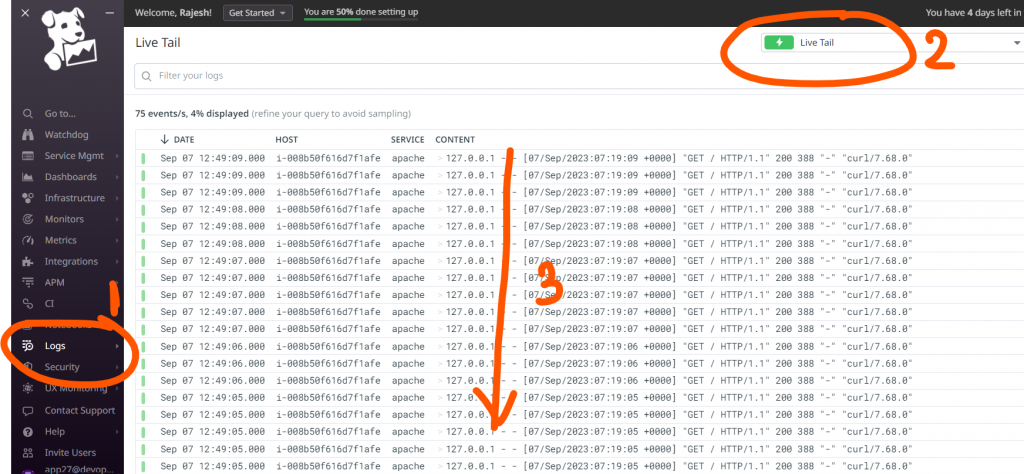
Task: Expand the Service Mgmt submenu arrow
Action: (117, 156)
